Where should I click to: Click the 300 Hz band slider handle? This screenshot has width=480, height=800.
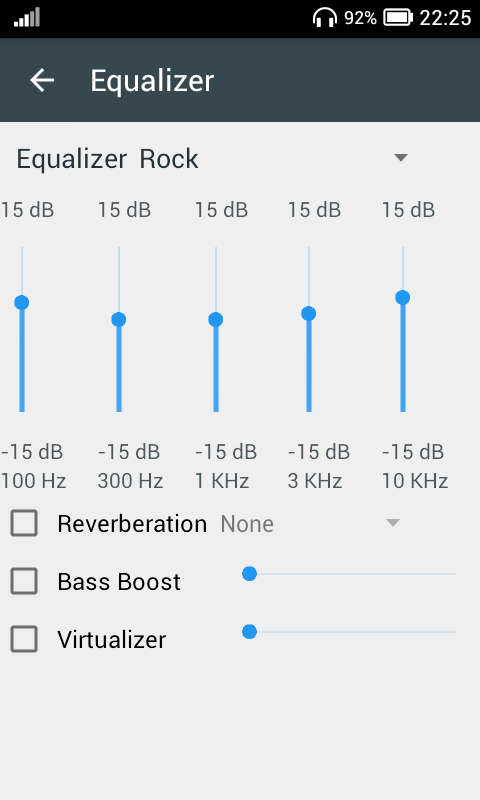[119, 319]
